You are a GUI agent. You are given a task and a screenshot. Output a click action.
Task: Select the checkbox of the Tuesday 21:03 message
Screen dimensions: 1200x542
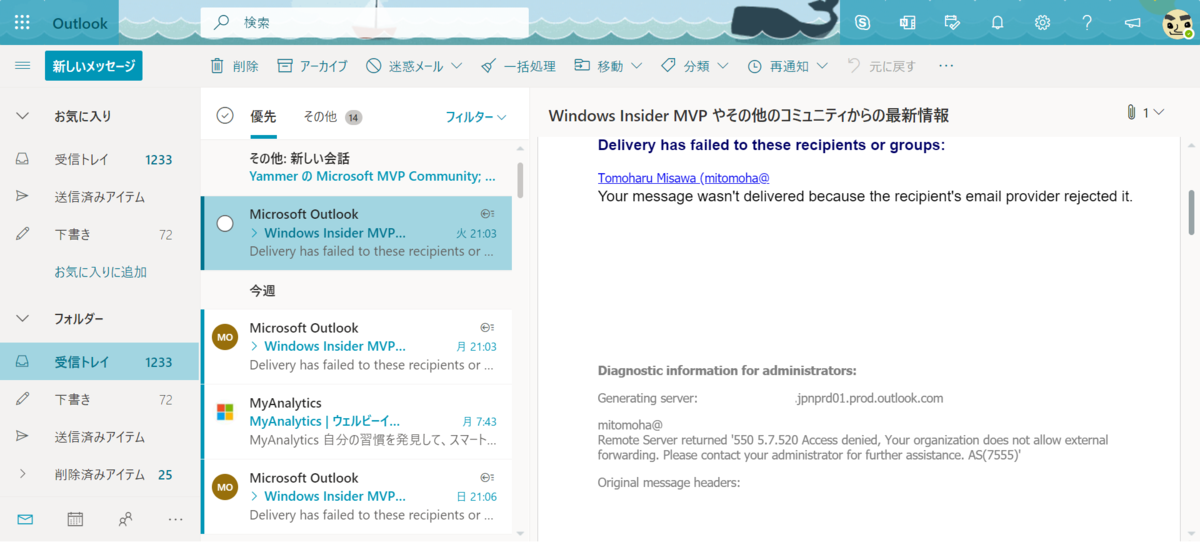pyautogui.click(x=225, y=223)
